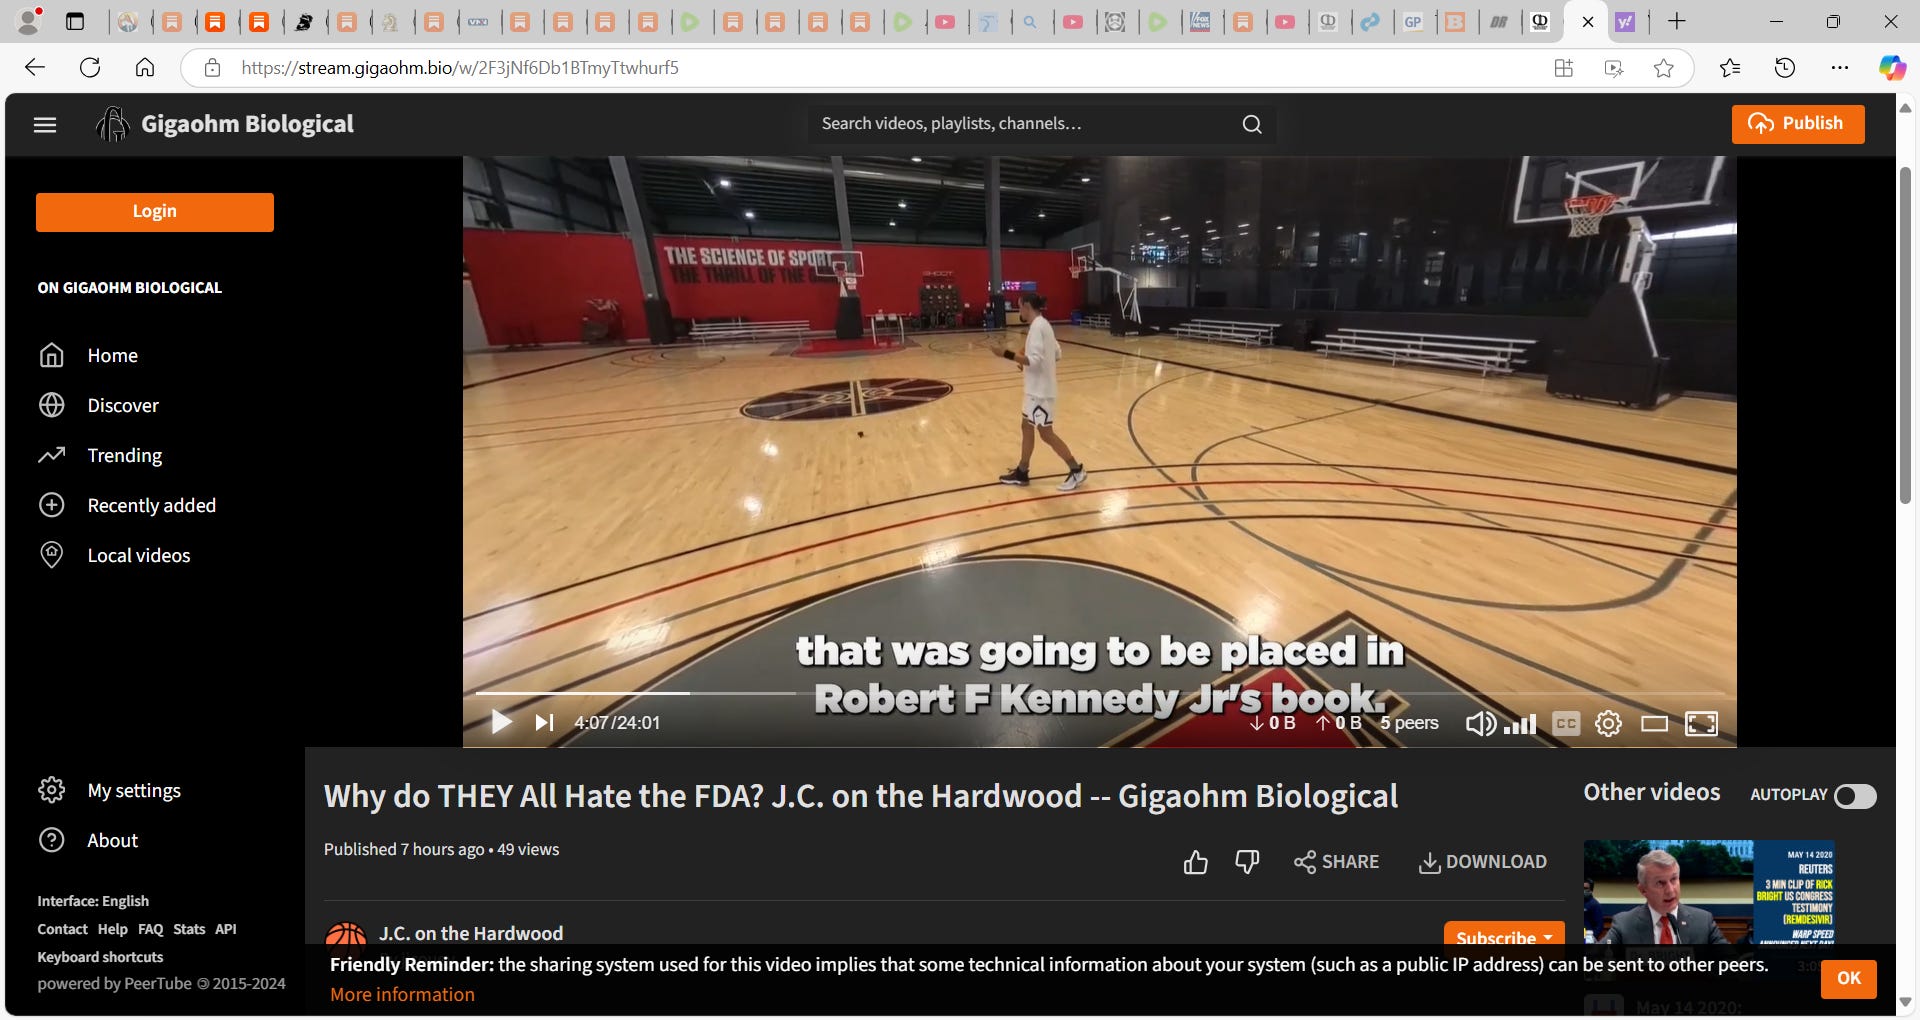This screenshot has height=1020, width=1920.
Task: Seek on the video progress bar
Action: click(1100, 692)
